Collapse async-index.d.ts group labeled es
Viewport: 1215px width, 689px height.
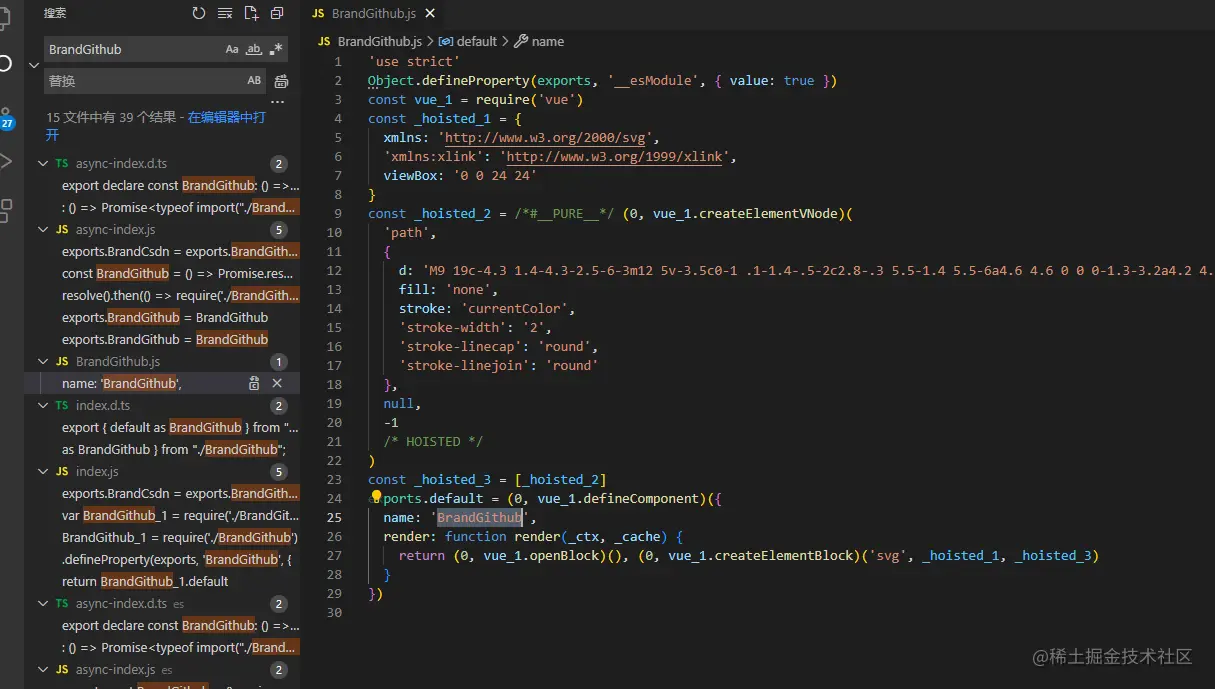[43, 603]
